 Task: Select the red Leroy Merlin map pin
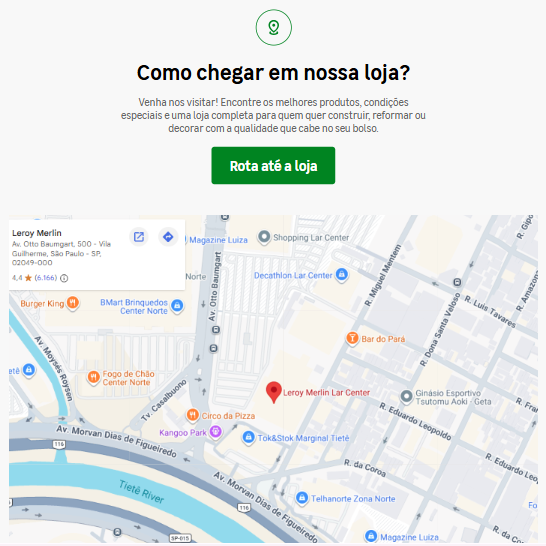274,392
